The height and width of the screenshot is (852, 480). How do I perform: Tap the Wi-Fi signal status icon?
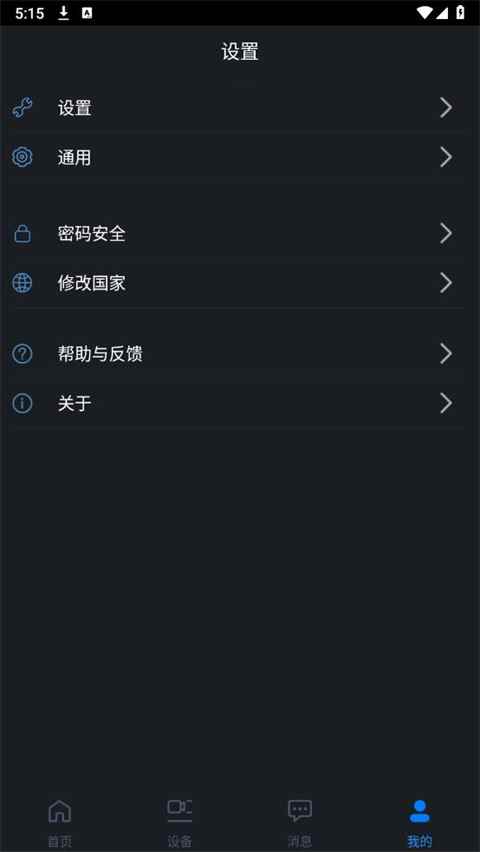tap(424, 13)
